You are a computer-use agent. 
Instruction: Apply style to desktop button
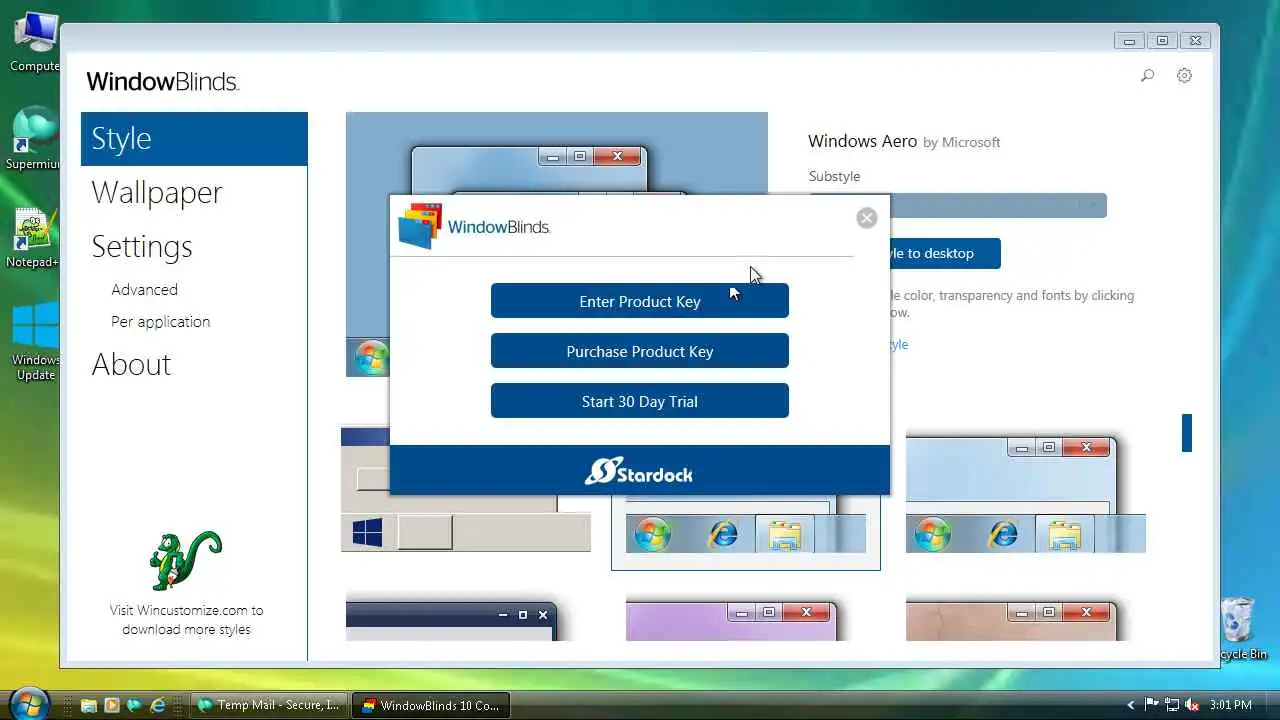[945, 253]
